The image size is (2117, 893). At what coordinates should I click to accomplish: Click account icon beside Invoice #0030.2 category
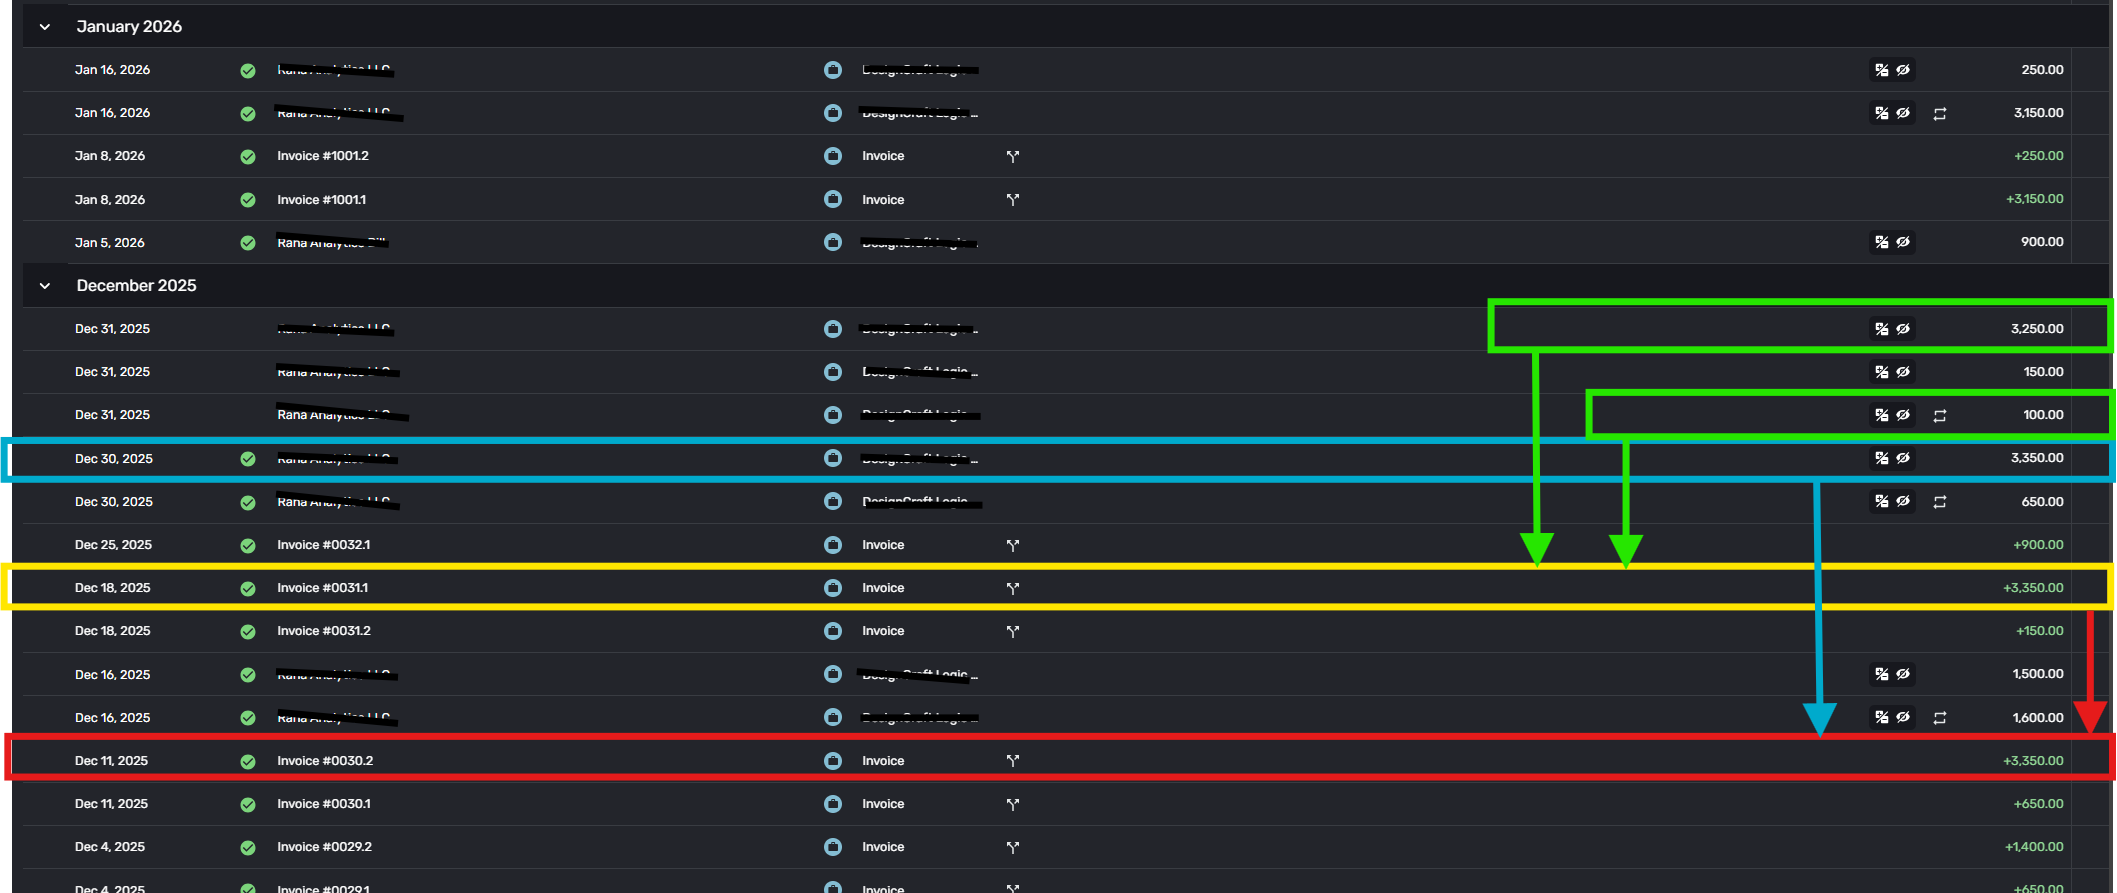tap(833, 761)
